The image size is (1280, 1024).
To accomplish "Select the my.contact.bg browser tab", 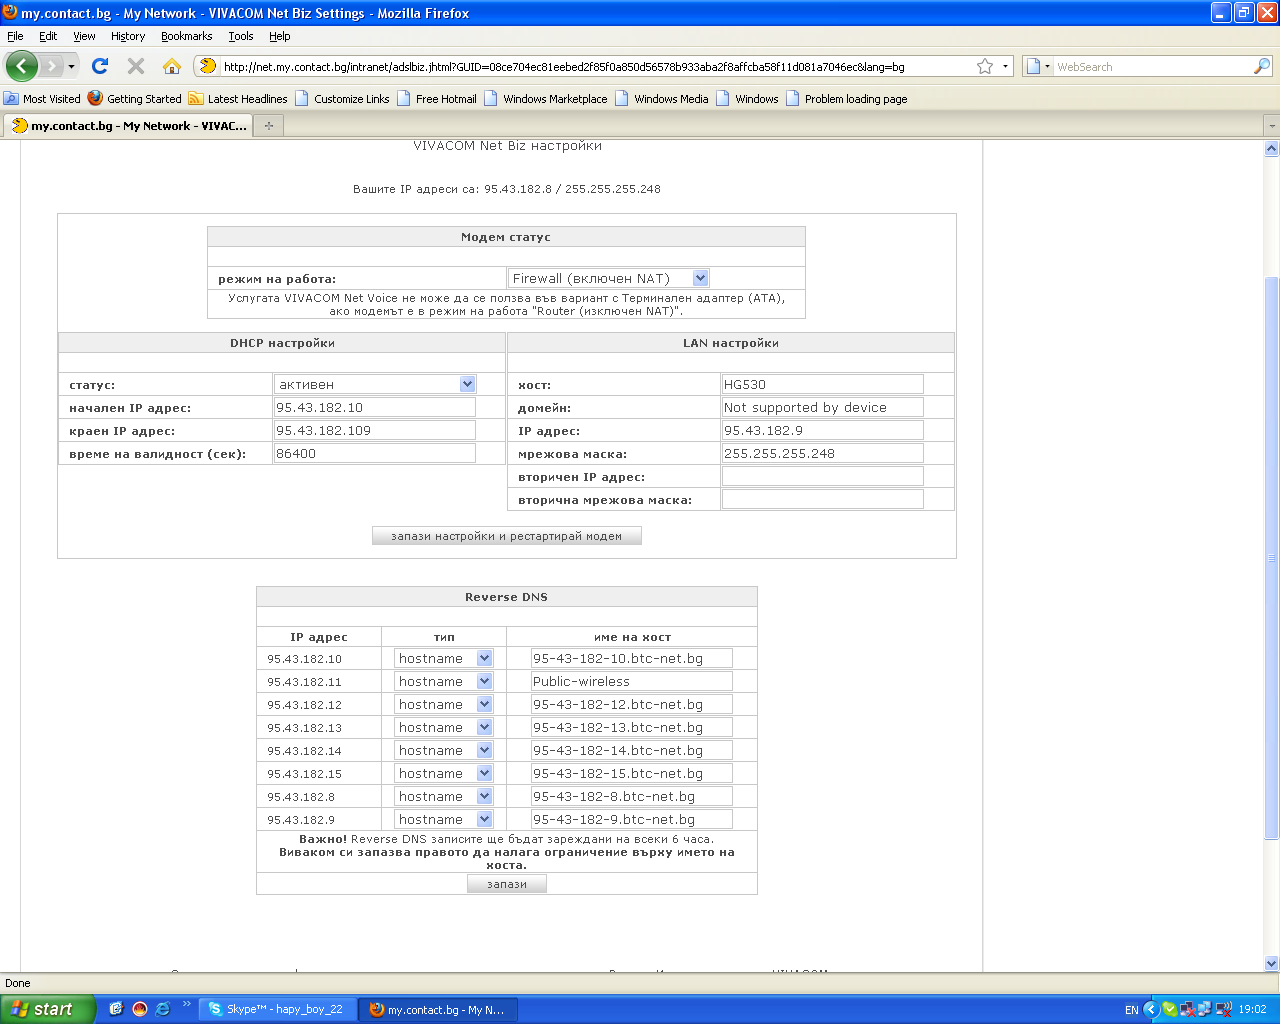I will 128,126.
